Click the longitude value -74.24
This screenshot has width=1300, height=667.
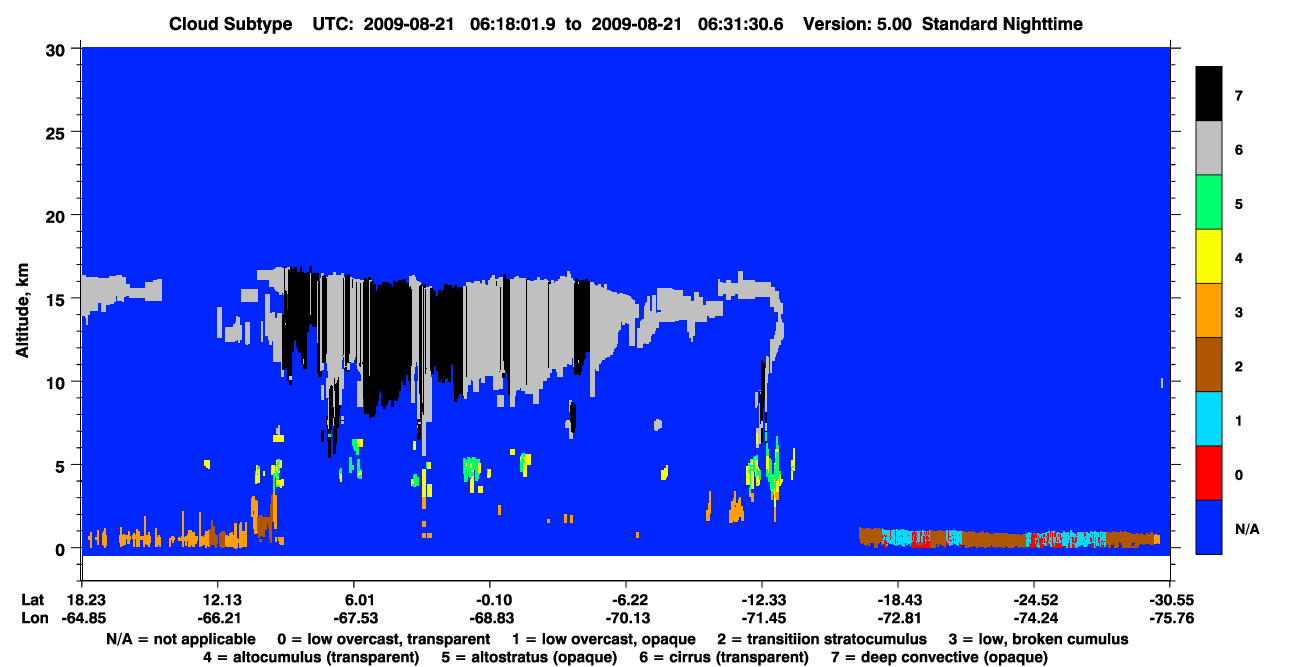[1033, 618]
